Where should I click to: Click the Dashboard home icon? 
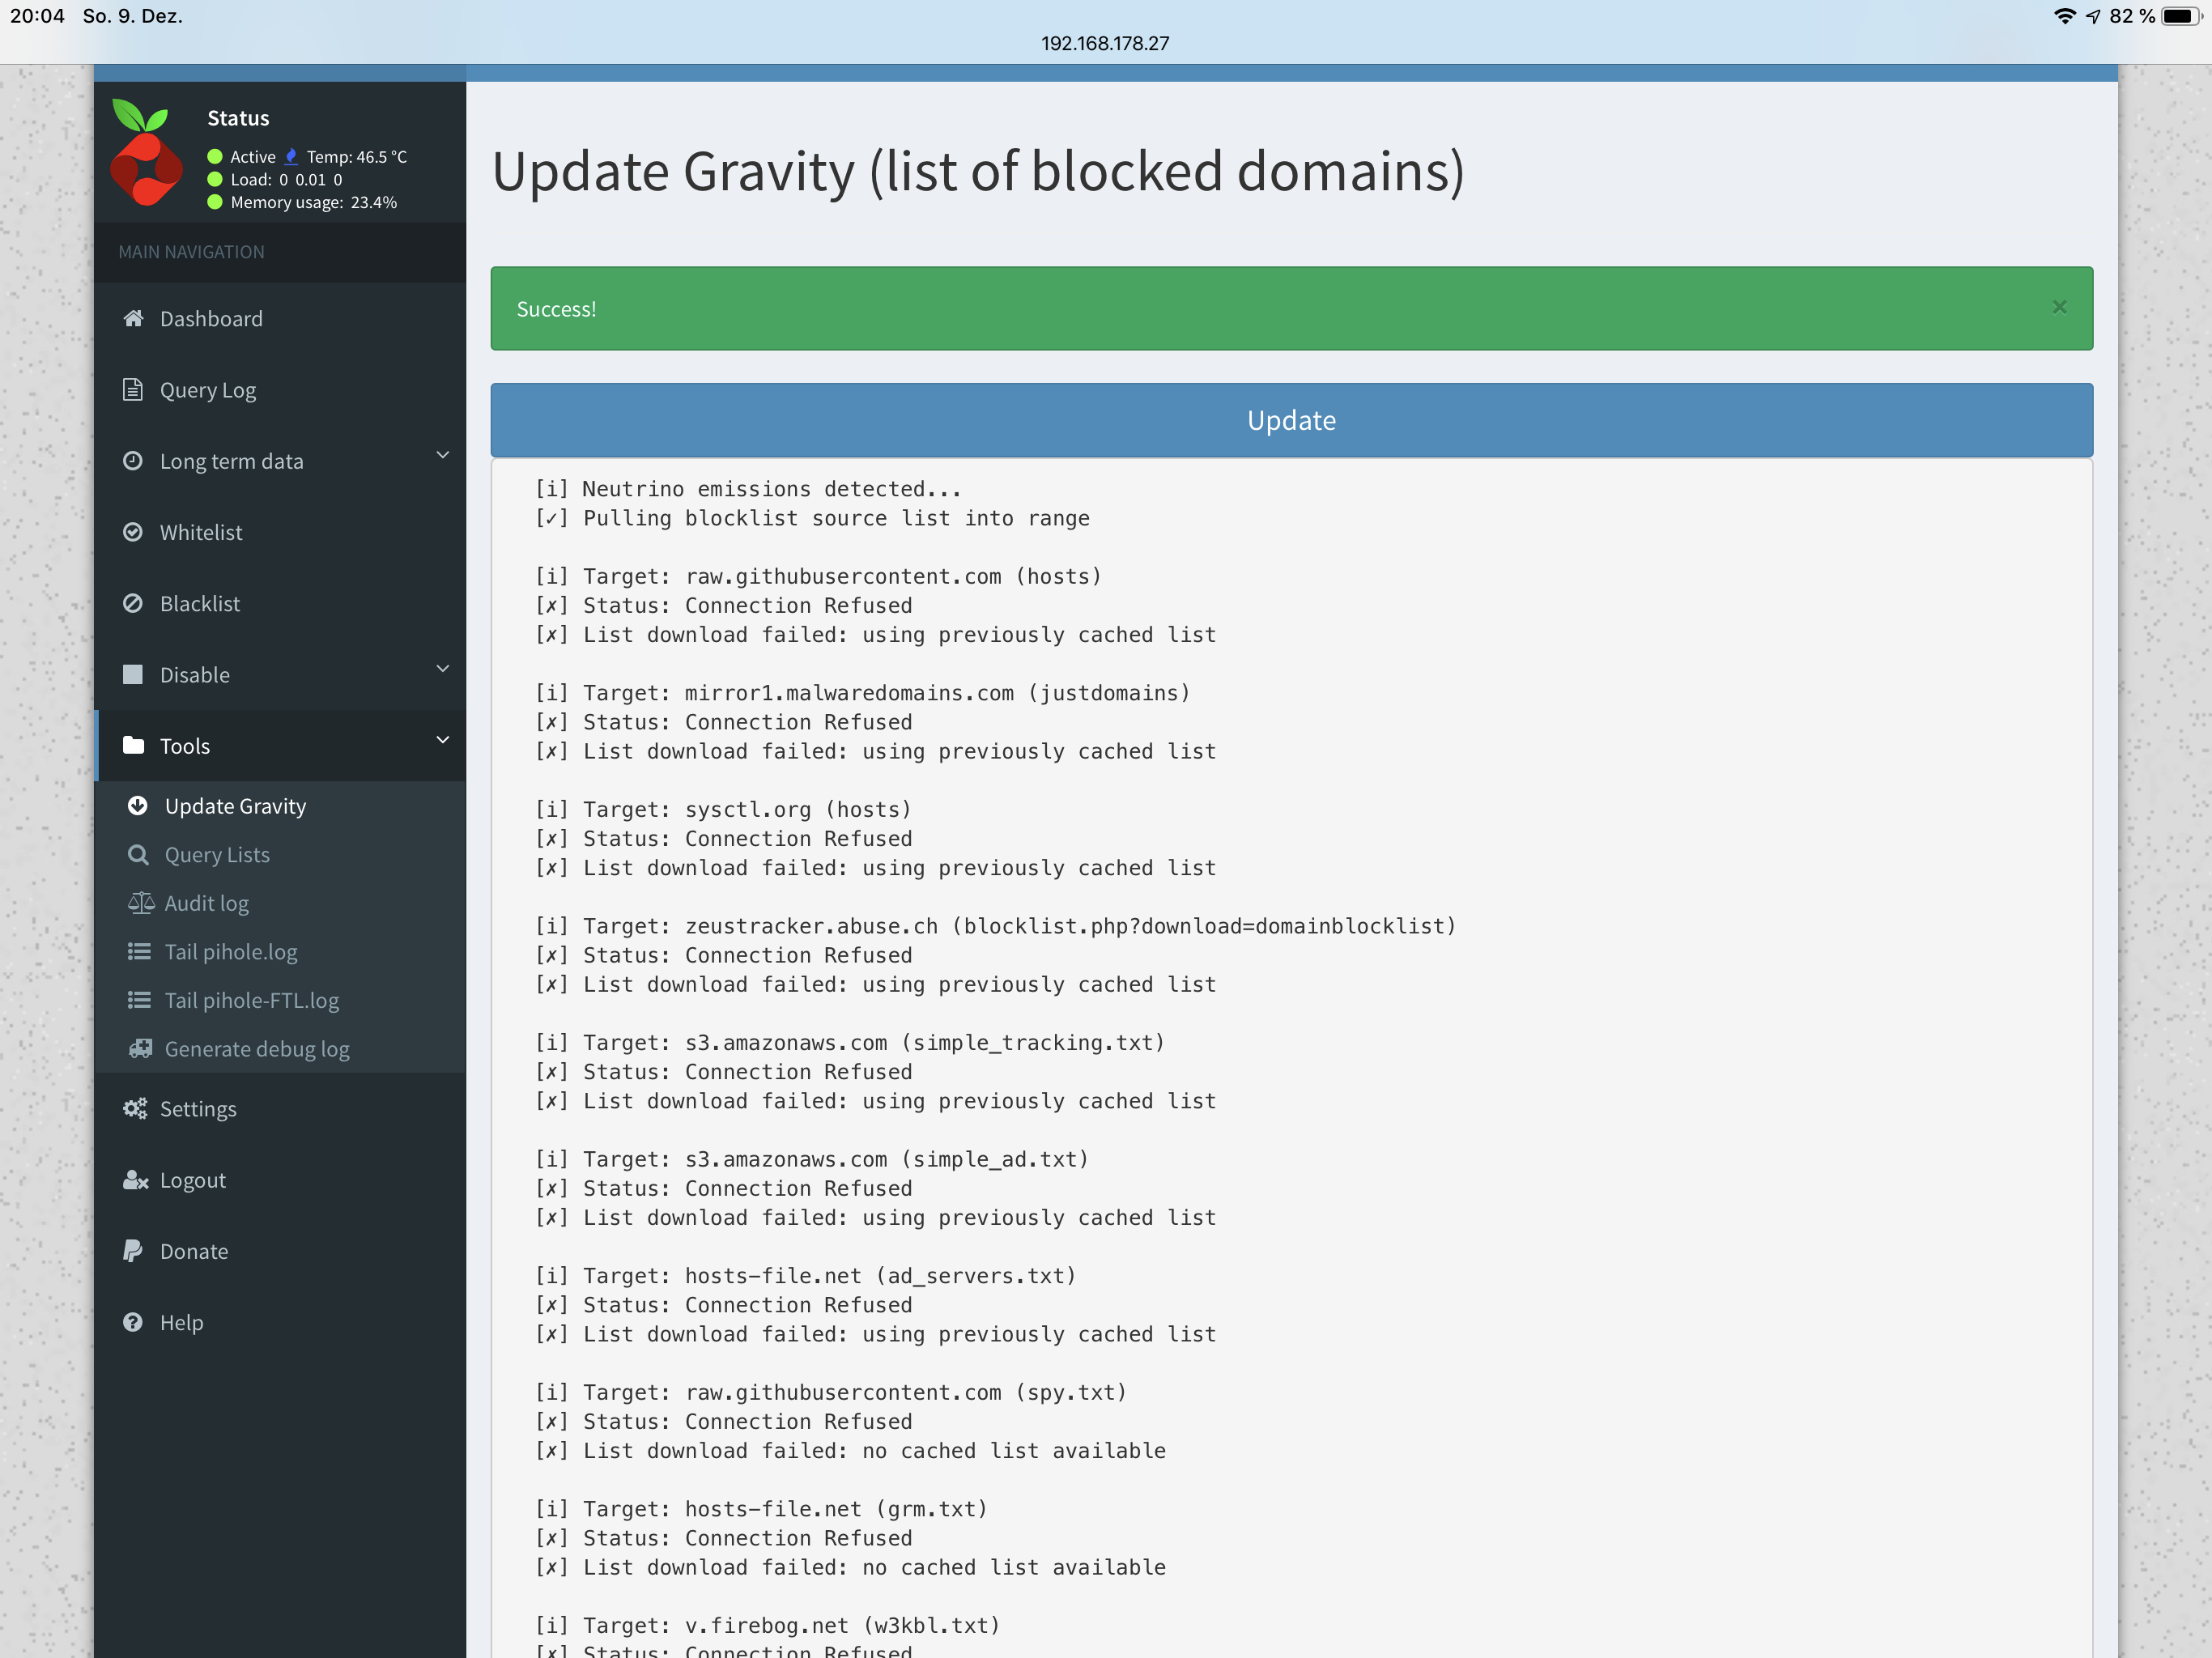point(134,318)
